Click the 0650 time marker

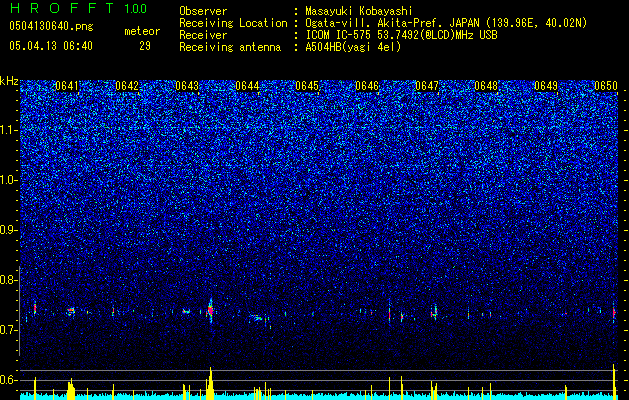pyautogui.click(x=606, y=86)
